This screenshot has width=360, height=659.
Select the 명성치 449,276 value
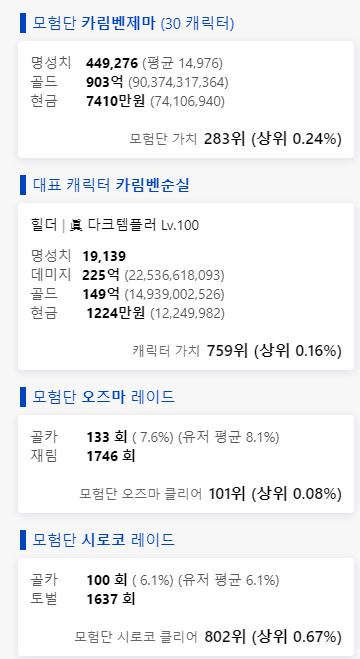[112, 63]
